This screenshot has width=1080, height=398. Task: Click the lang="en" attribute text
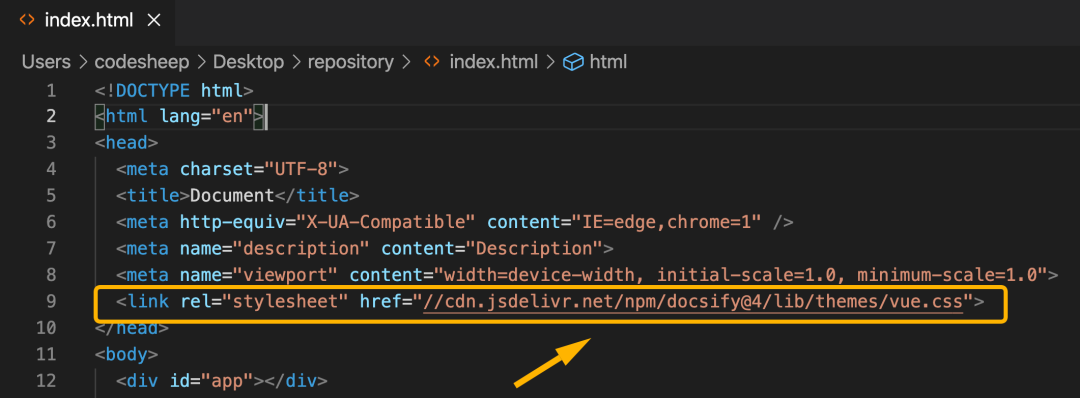tap(206, 116)
